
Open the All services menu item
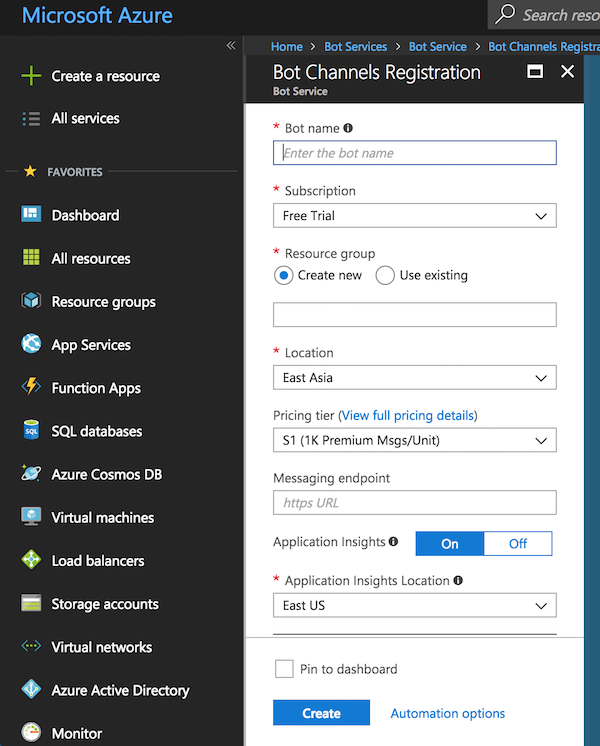86,118
